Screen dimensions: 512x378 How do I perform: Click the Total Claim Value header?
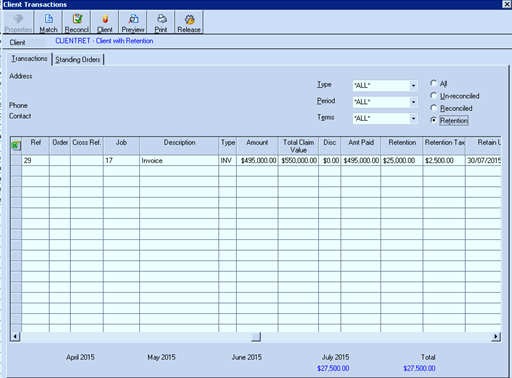click(298, 146)
